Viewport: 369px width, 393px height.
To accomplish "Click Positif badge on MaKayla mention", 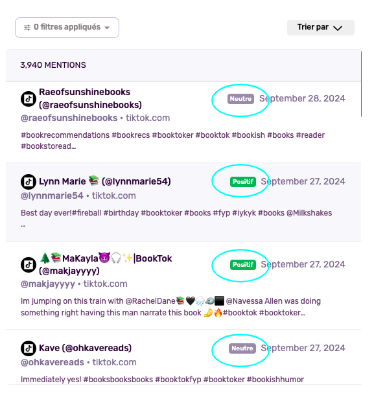I will coord(243,265).
